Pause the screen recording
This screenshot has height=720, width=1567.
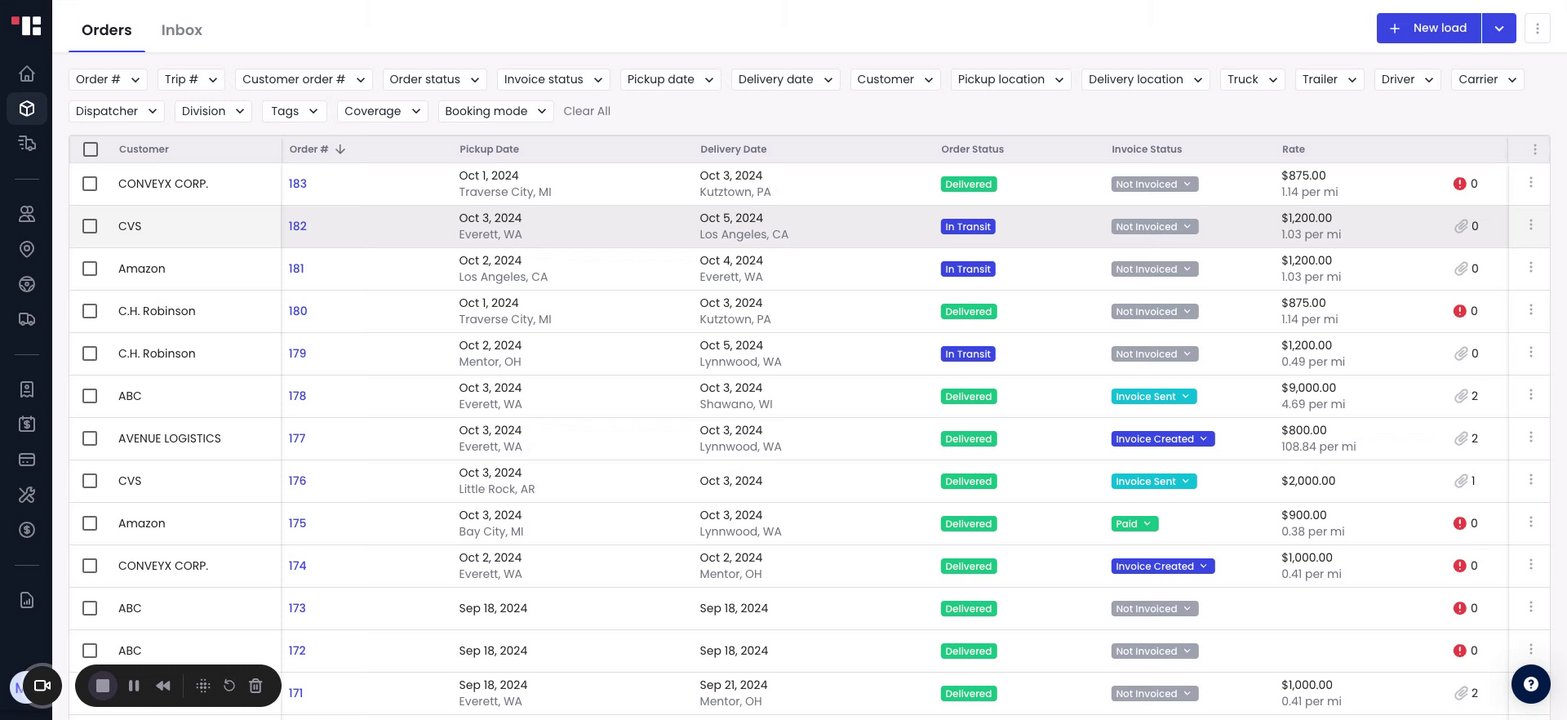pos(134,686)
